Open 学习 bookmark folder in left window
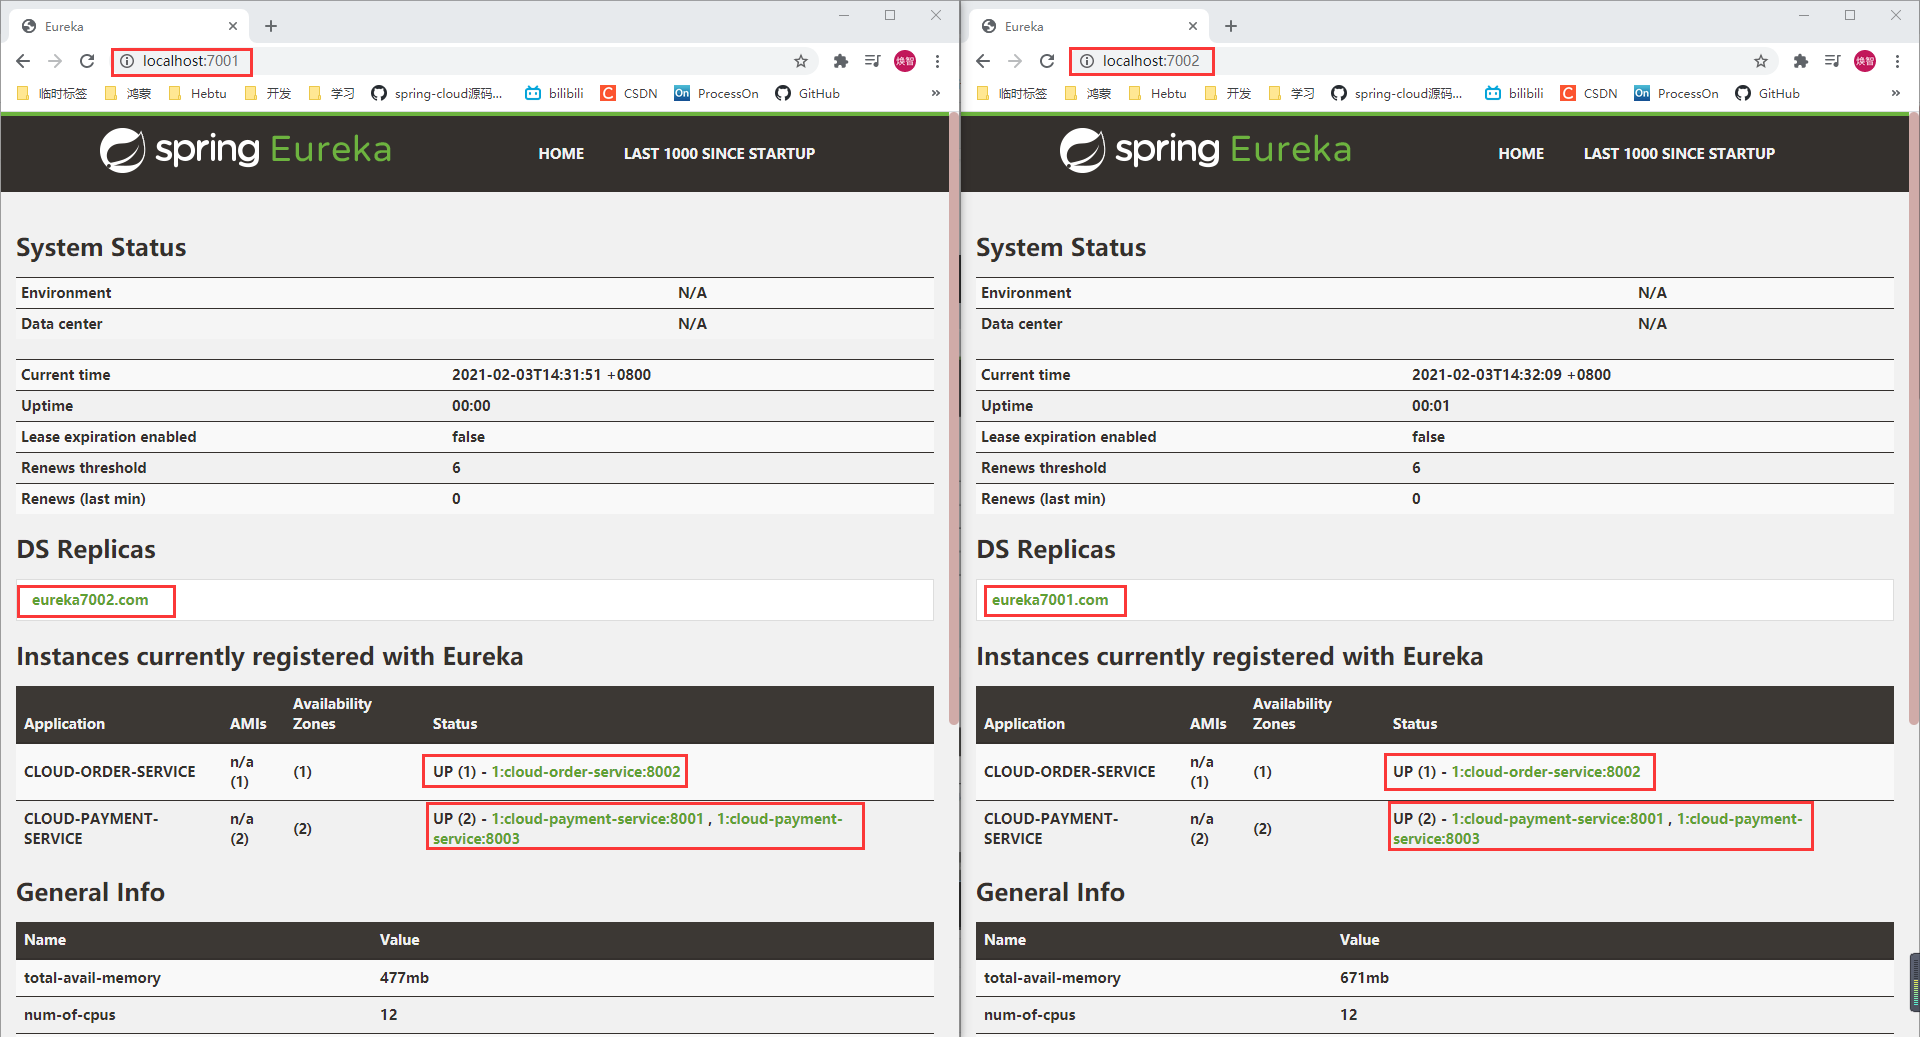The width and height of the screenshot is (1920, 1037). click(x=332, y=93)
